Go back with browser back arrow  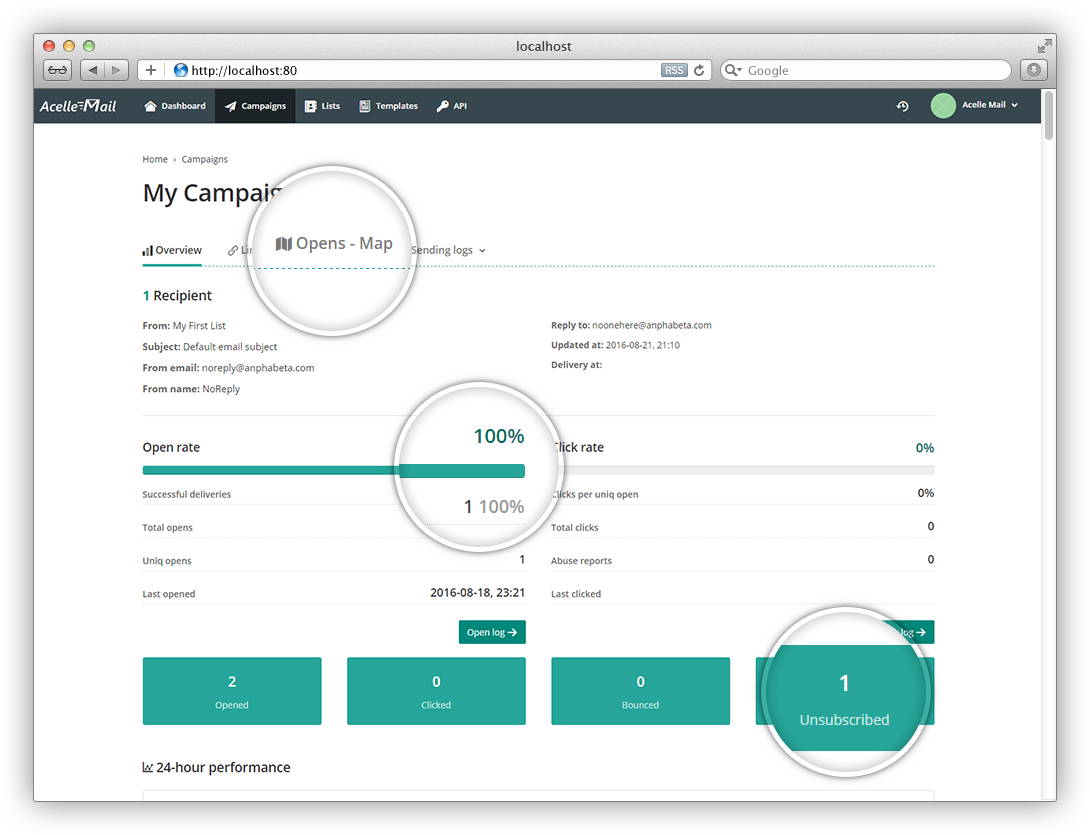point(93,70)
